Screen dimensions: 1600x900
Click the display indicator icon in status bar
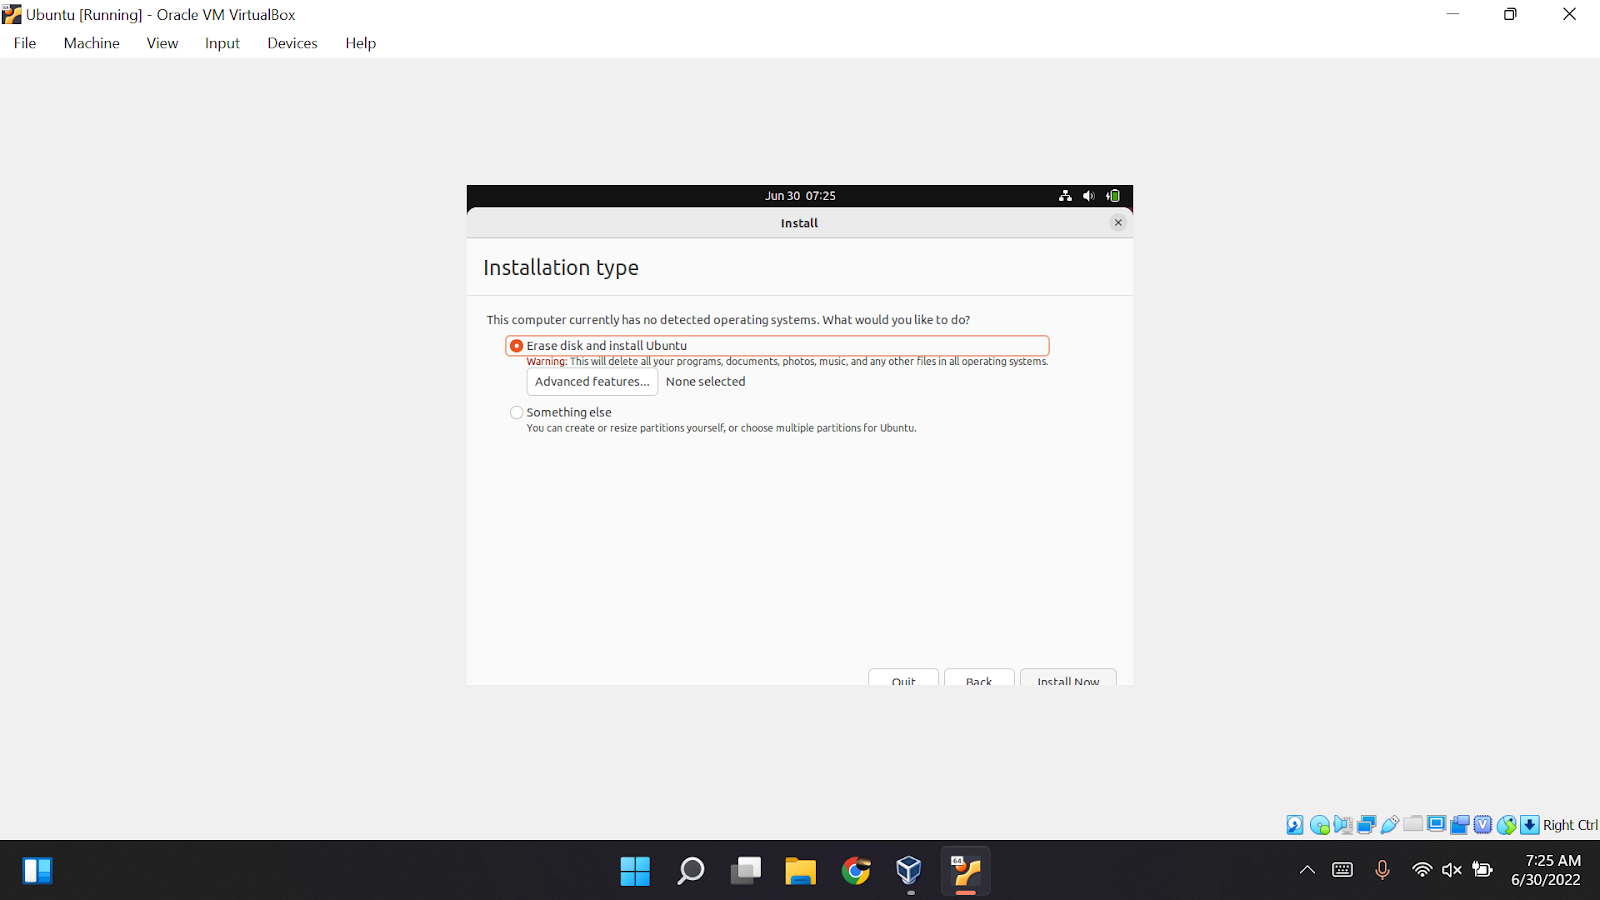pos(1437,824)
